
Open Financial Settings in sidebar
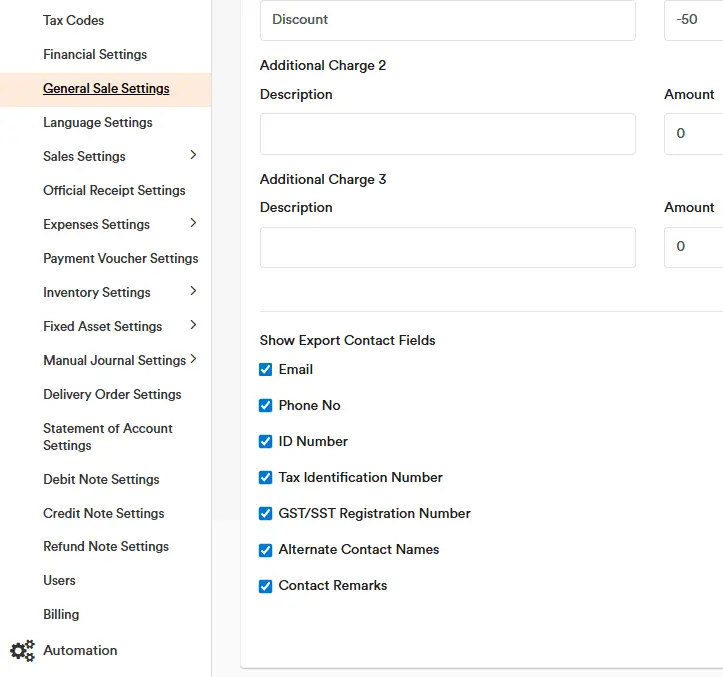pos(95,54)
